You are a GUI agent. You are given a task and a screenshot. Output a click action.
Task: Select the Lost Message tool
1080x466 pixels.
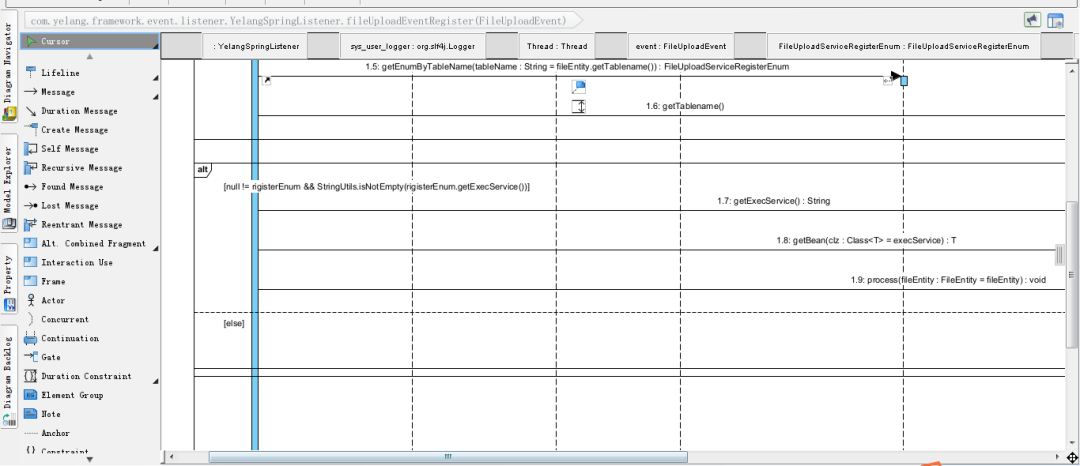(70, 206)
